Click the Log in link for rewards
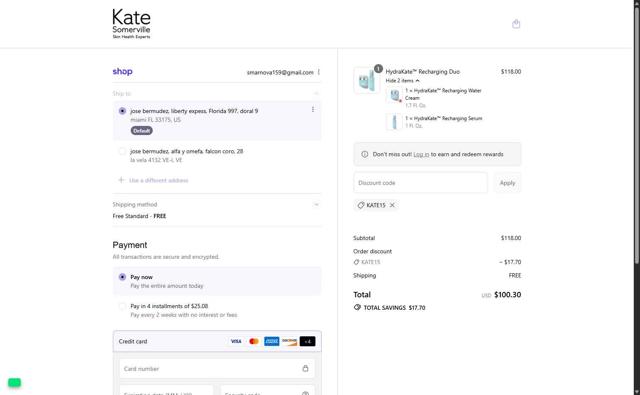 421,155
